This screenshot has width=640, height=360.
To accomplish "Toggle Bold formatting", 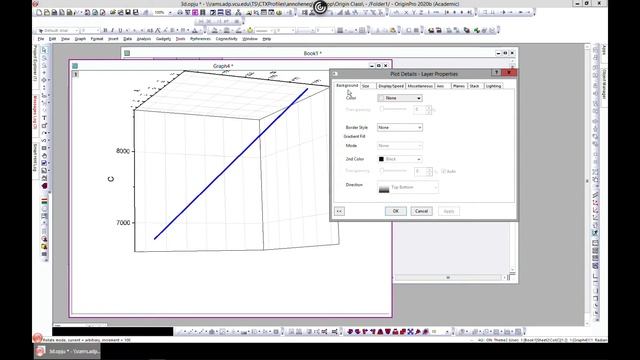I will coord(105,31).
